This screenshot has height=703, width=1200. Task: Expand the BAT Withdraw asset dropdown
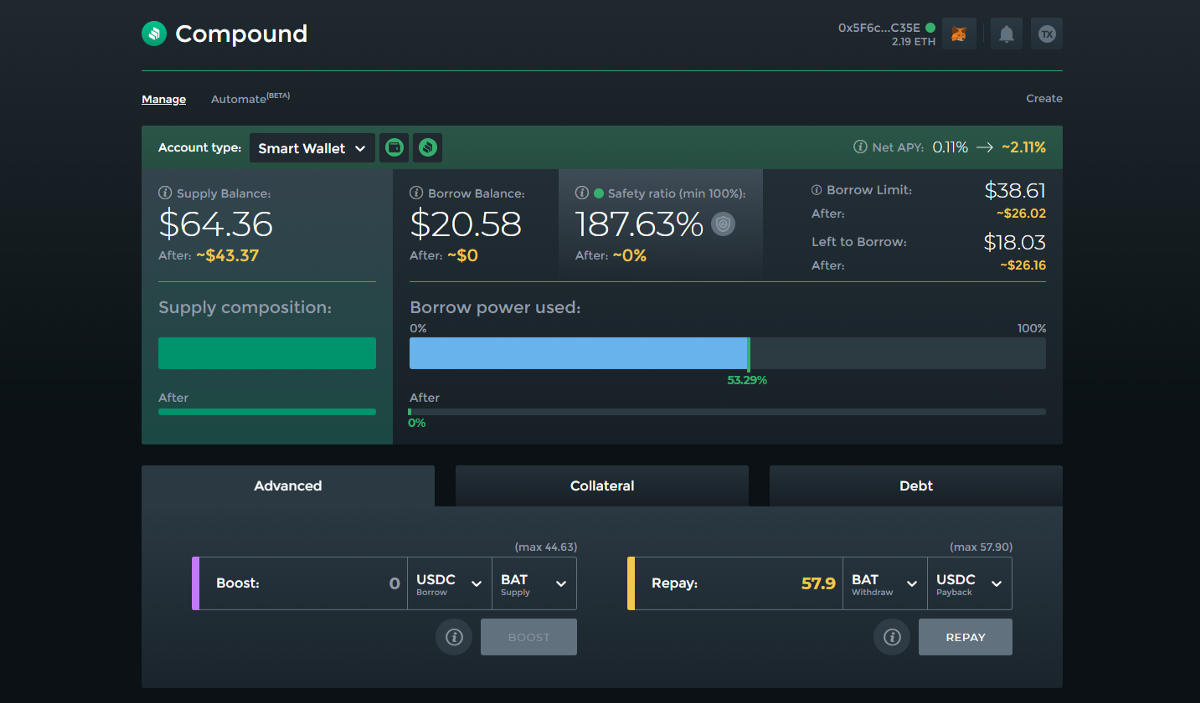(x=885, y=583)
